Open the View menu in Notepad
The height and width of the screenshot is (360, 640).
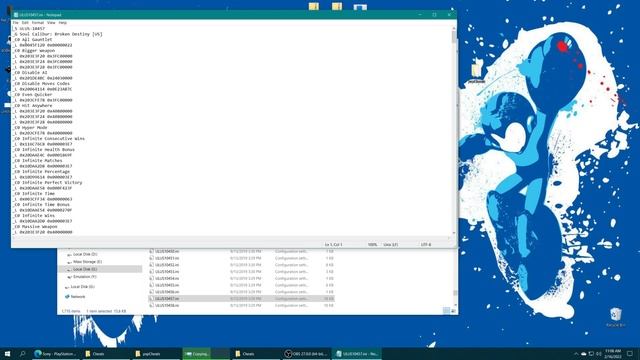51,23
